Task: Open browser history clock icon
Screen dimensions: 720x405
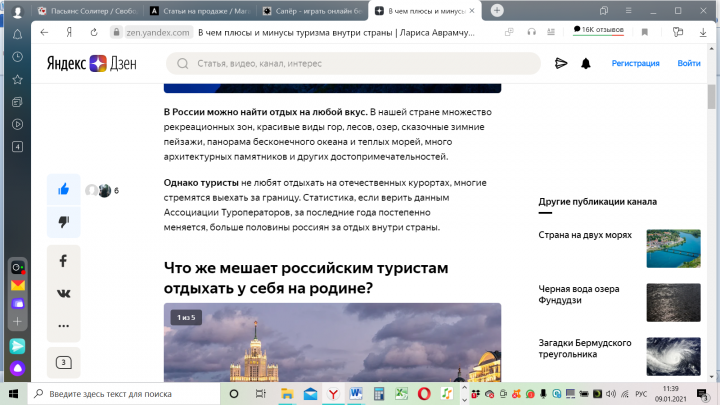Action: point(17,57)
